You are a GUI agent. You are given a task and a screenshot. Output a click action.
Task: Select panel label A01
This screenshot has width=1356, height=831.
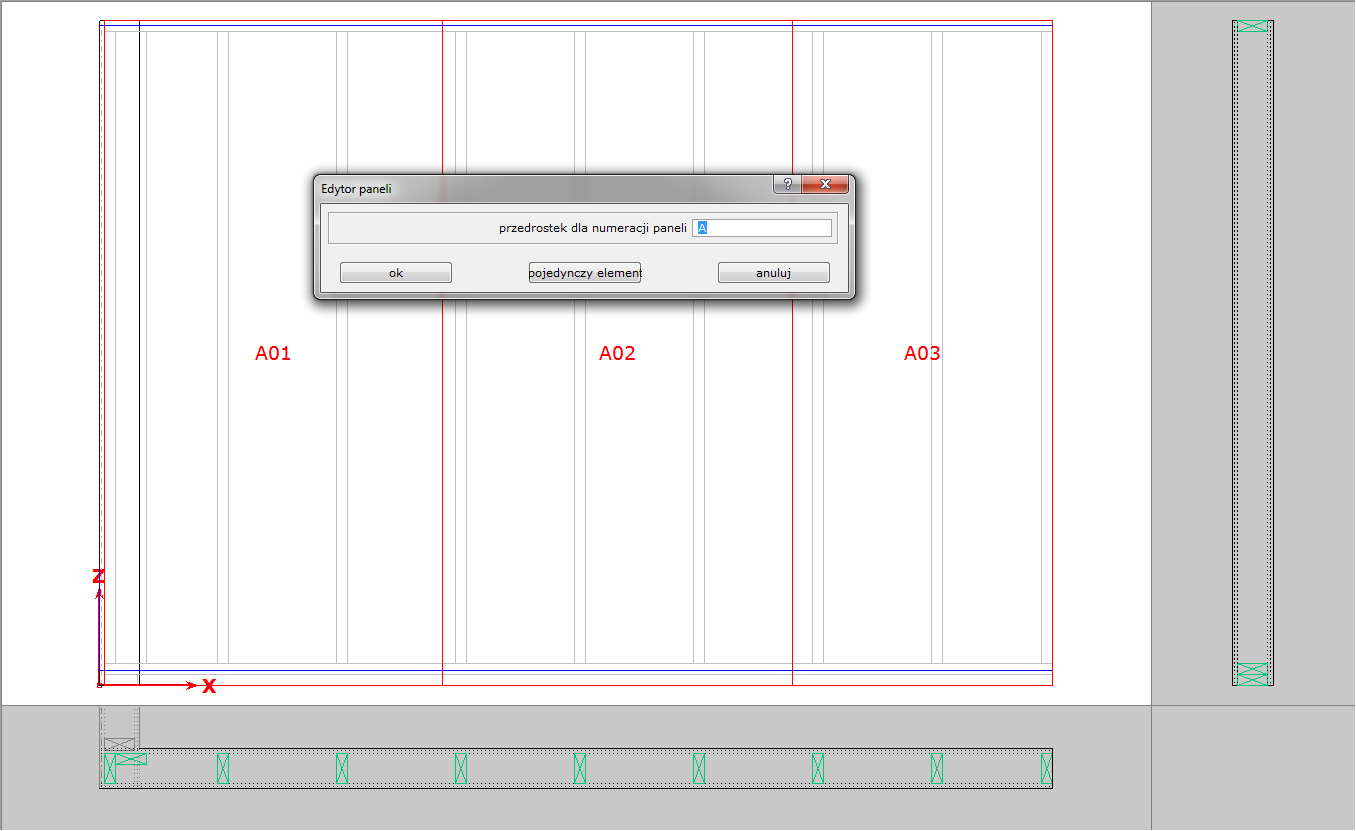click(x=273, y=353)
